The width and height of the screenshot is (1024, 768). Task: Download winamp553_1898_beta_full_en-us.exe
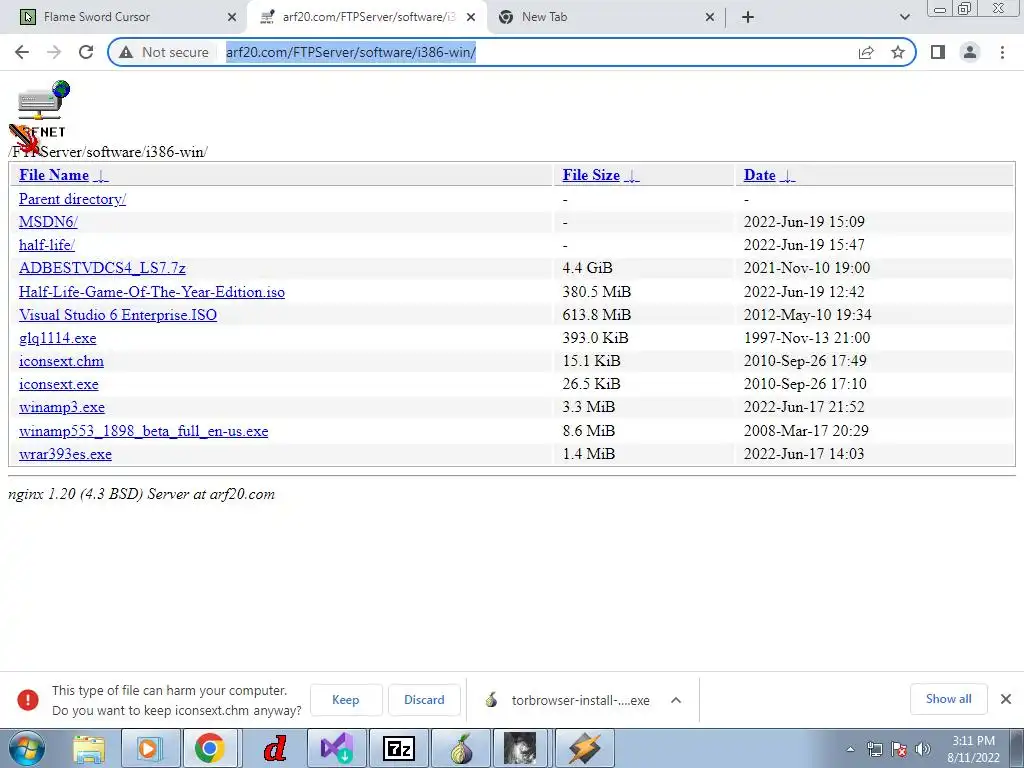point(144,431)
